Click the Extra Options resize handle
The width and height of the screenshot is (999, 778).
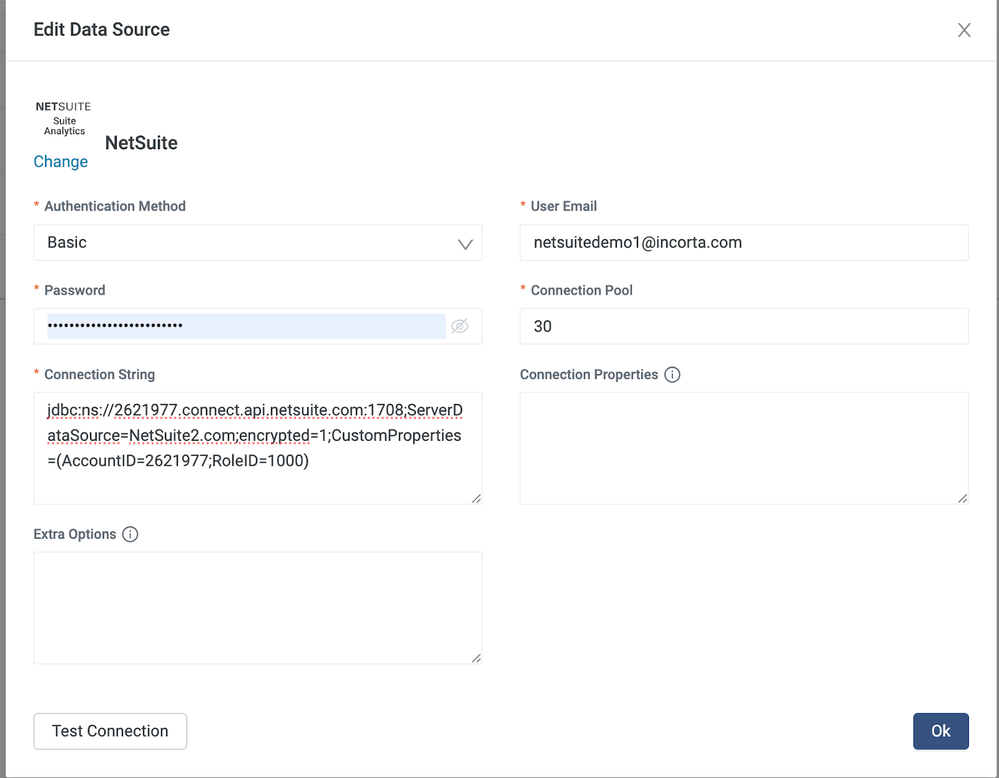point(476,658)
